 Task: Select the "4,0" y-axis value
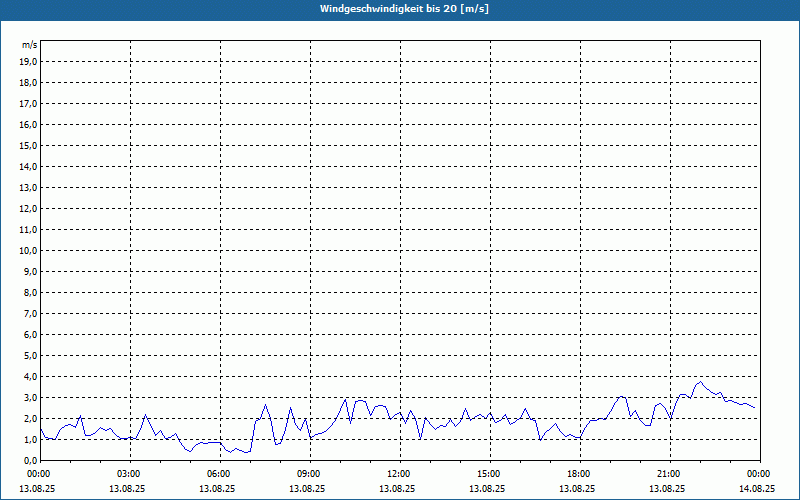tap(30, 377)
